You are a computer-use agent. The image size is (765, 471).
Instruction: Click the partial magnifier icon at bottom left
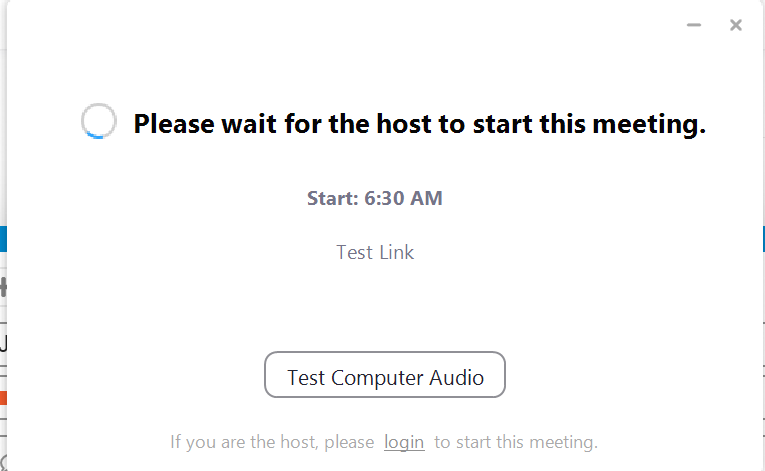[x=3, y=463]
